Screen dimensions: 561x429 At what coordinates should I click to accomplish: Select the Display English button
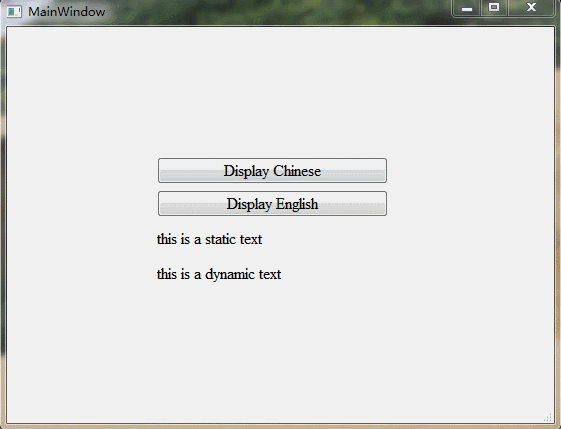pos(272,204)
